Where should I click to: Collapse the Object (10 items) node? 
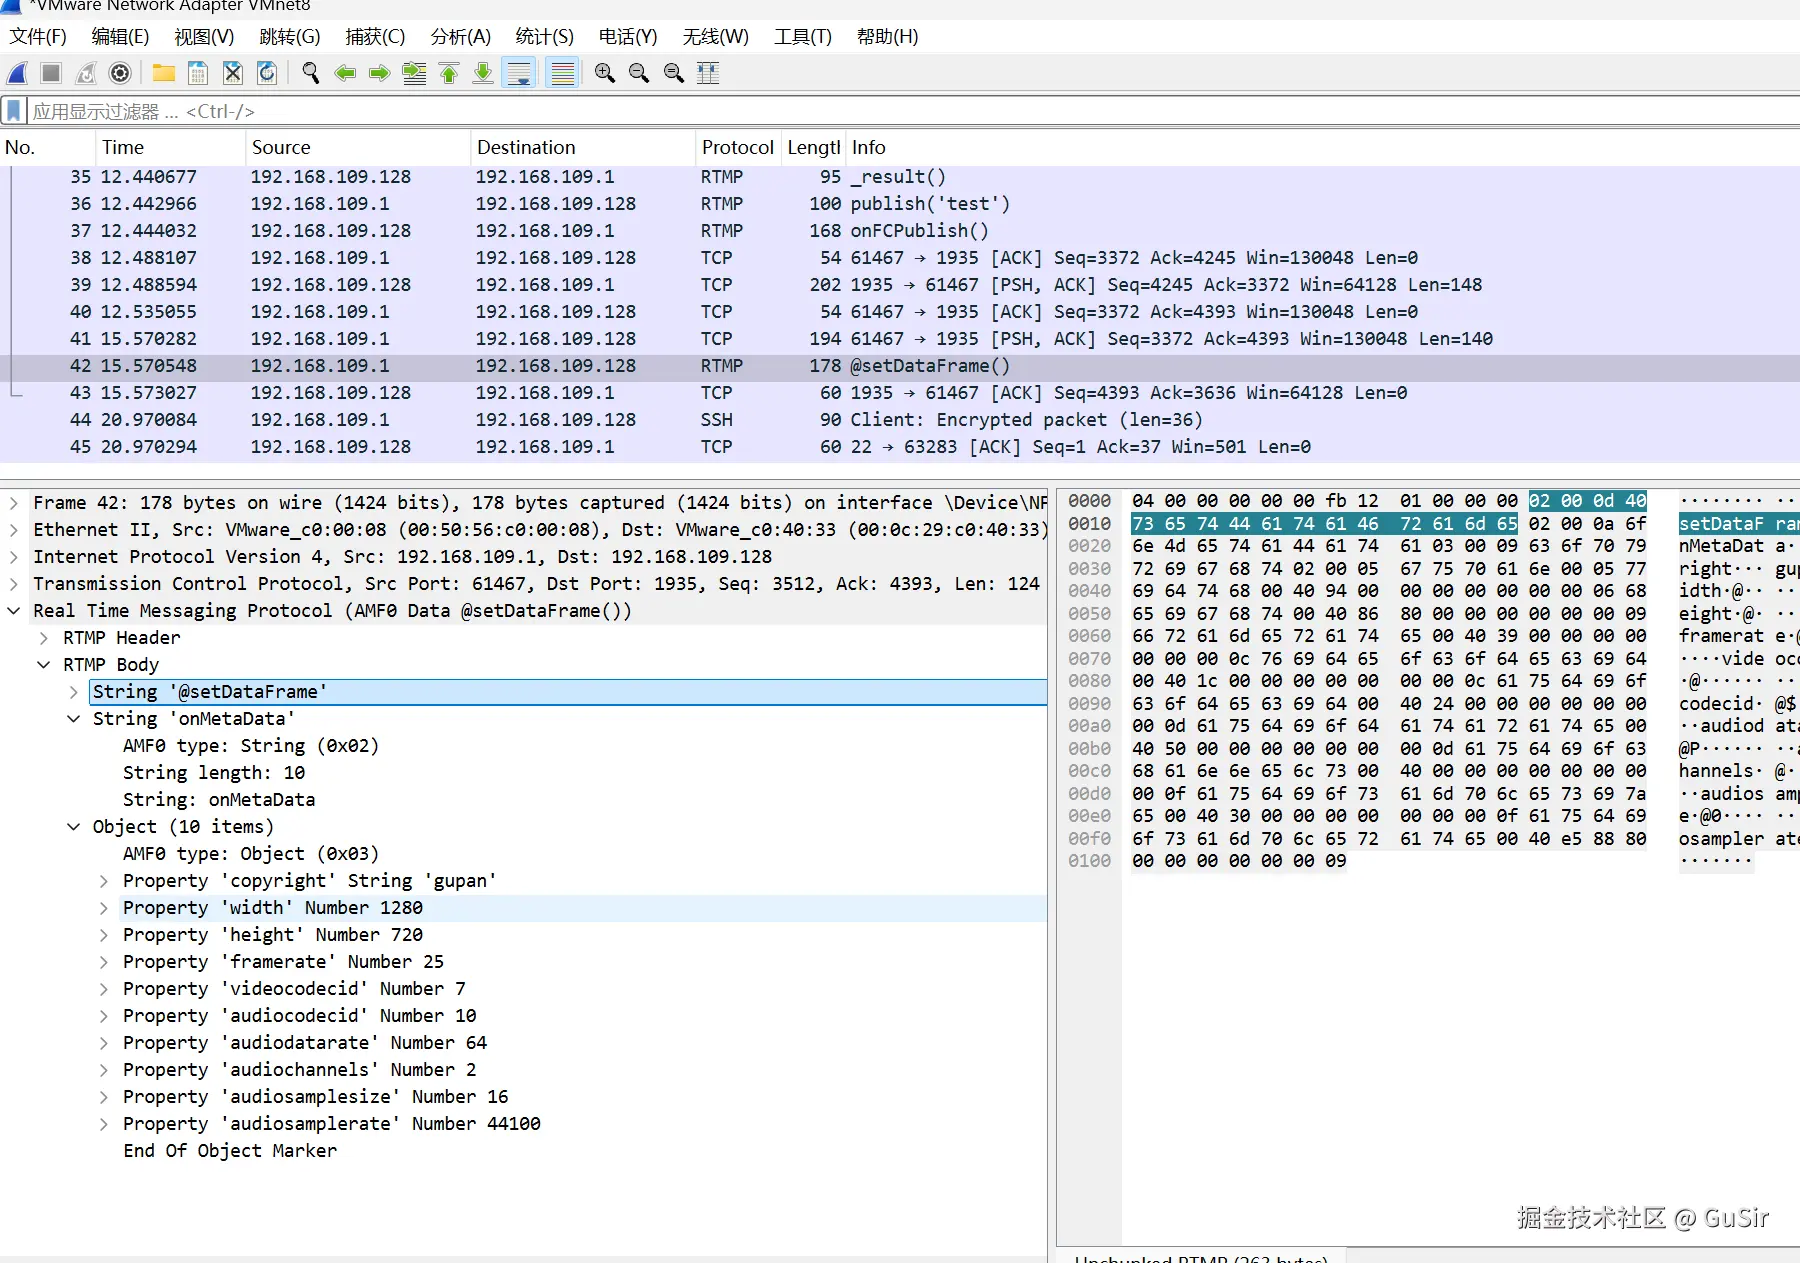tap(74, 827)
